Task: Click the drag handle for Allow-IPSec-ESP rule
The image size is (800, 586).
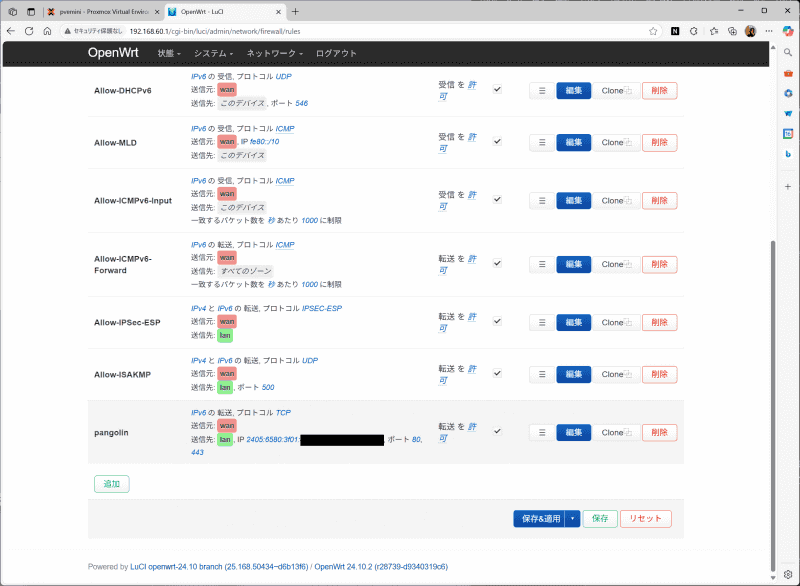Action: click(542, 322)
